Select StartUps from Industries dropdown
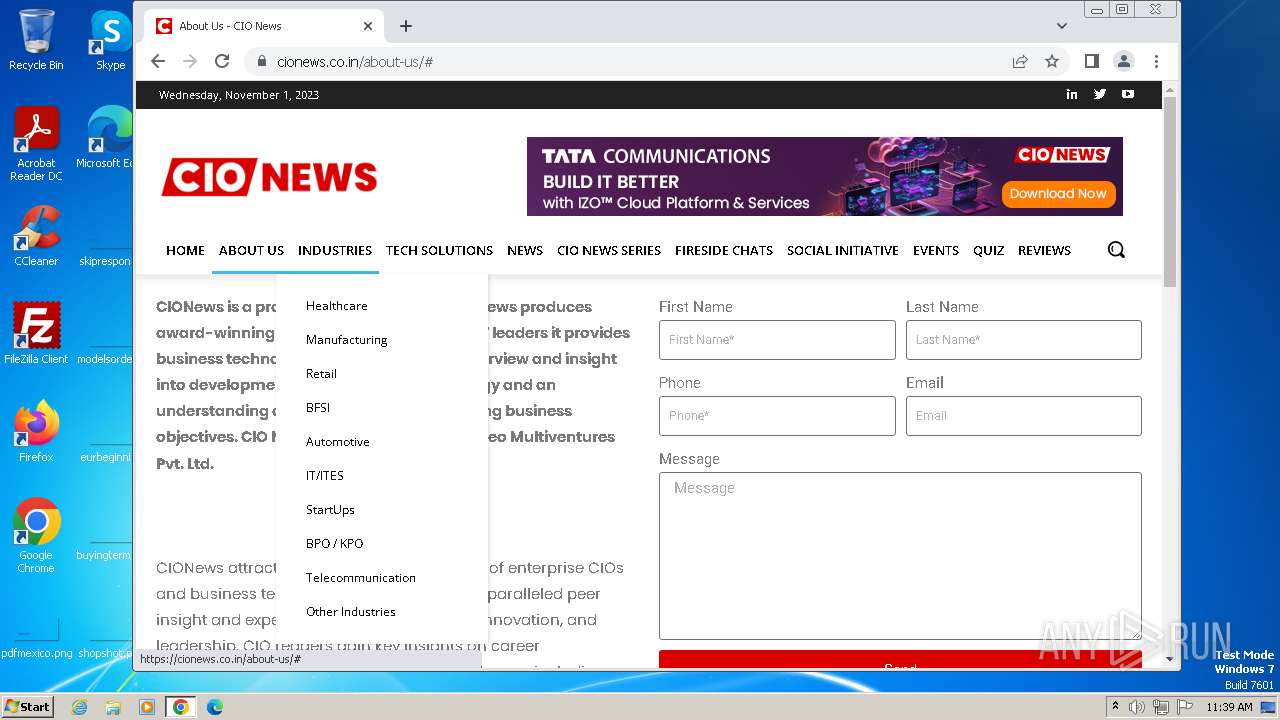This screenshot has height=720, width=1280. [330, 510]
